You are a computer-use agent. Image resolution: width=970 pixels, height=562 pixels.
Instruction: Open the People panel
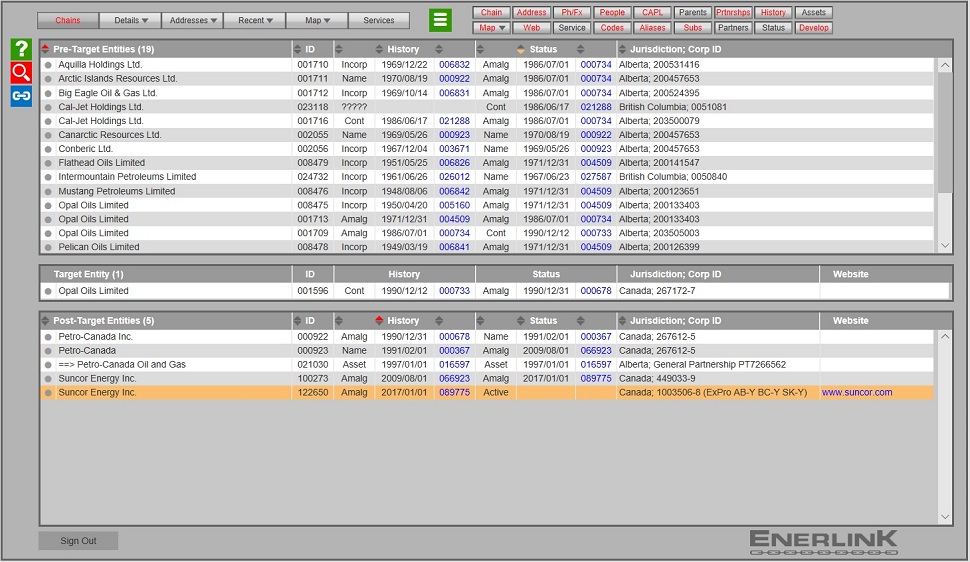pos(612,12)
